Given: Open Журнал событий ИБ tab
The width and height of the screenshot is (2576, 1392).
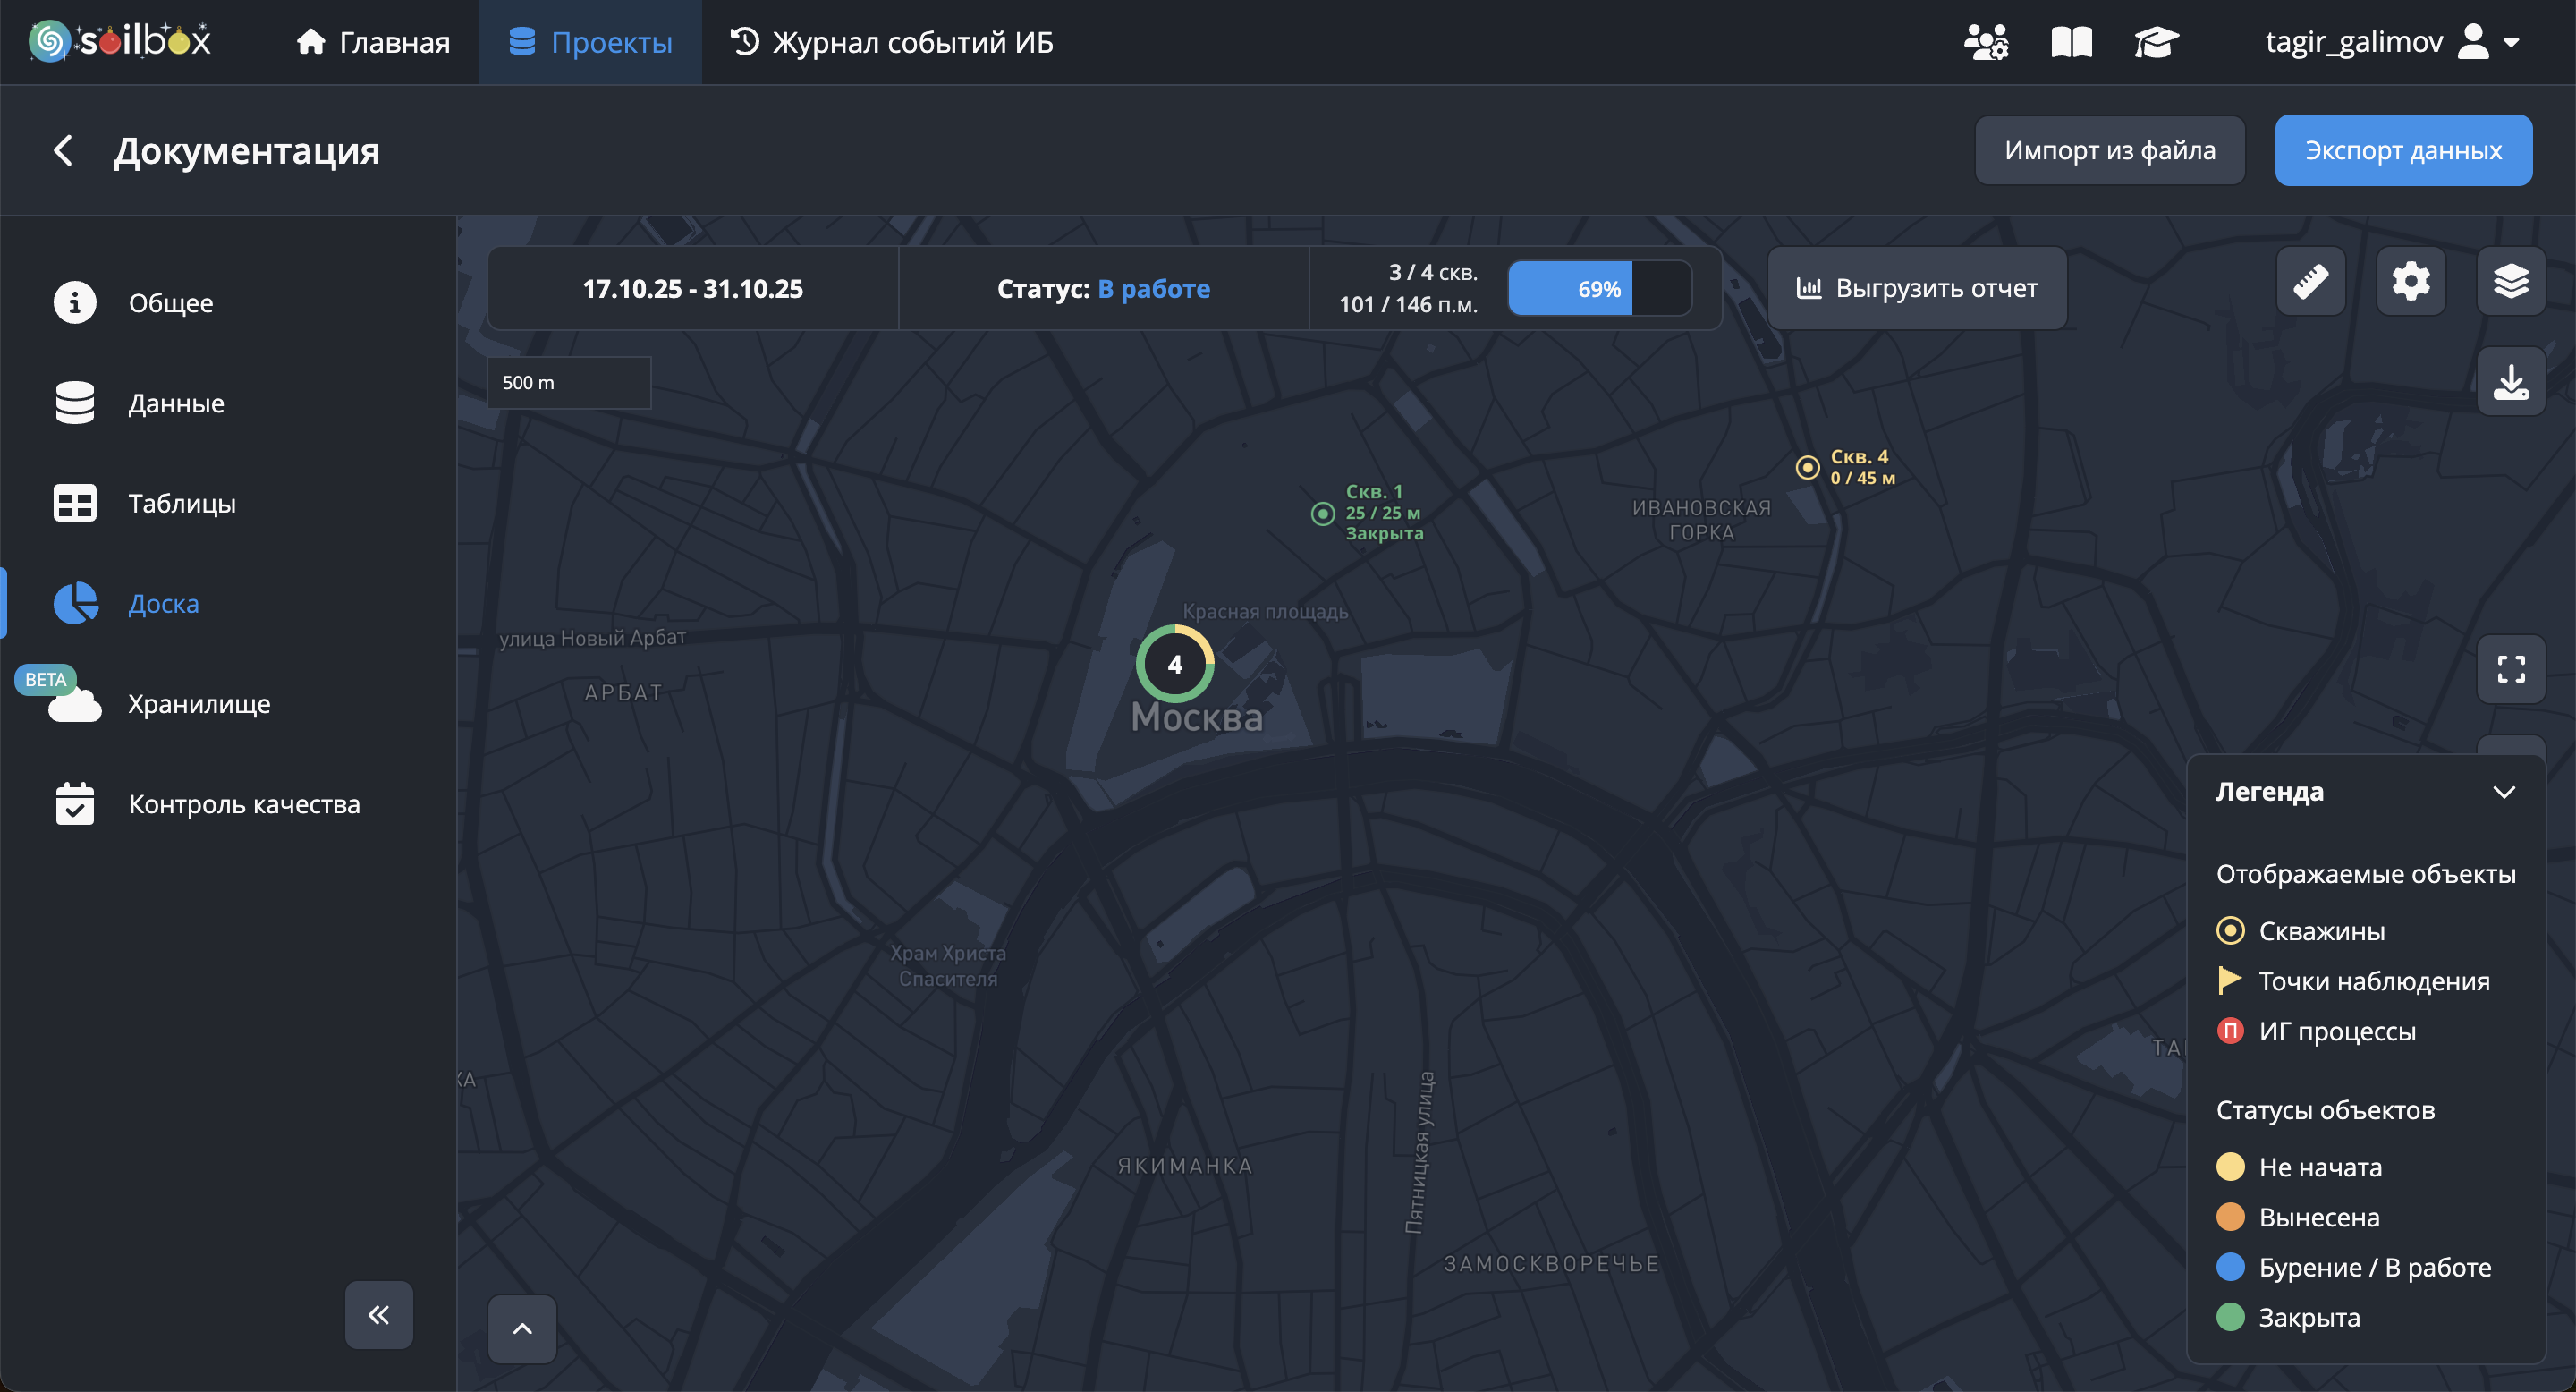Looking at the screenshot, I should pyautogui.click(x=892, y=42).
